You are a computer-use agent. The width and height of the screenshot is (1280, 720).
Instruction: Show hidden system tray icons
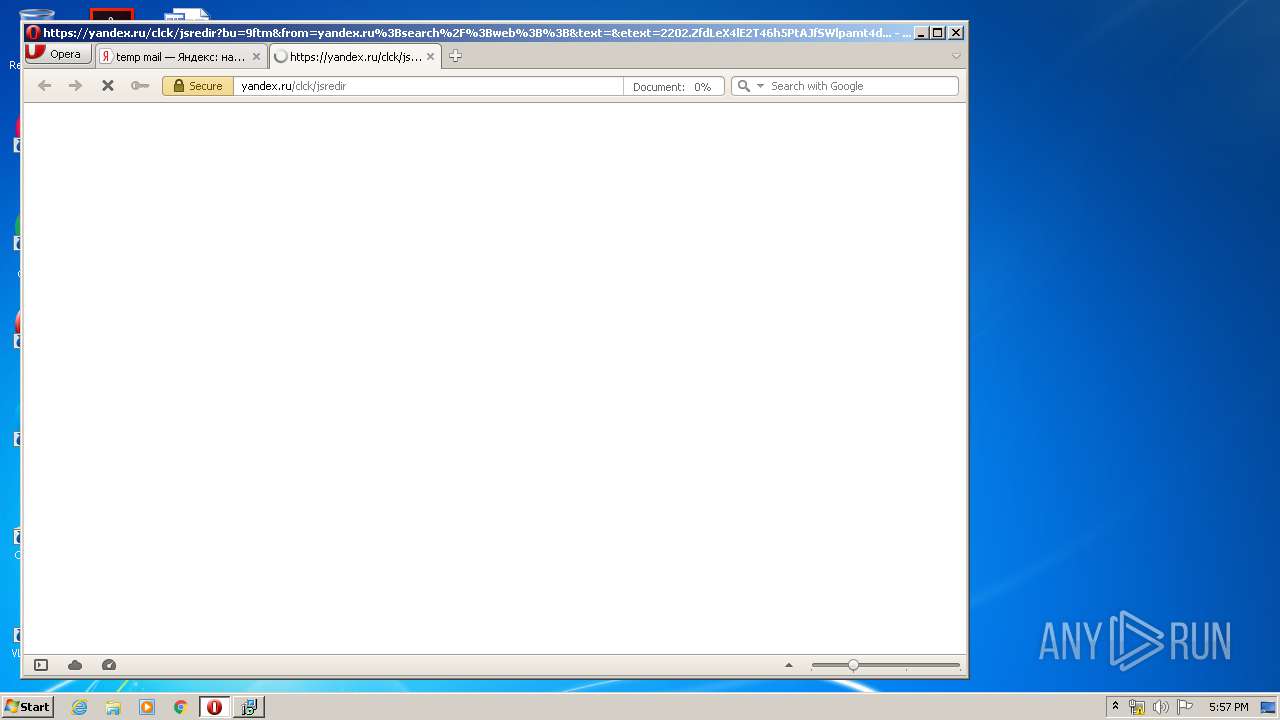[x=1116, y=707]
